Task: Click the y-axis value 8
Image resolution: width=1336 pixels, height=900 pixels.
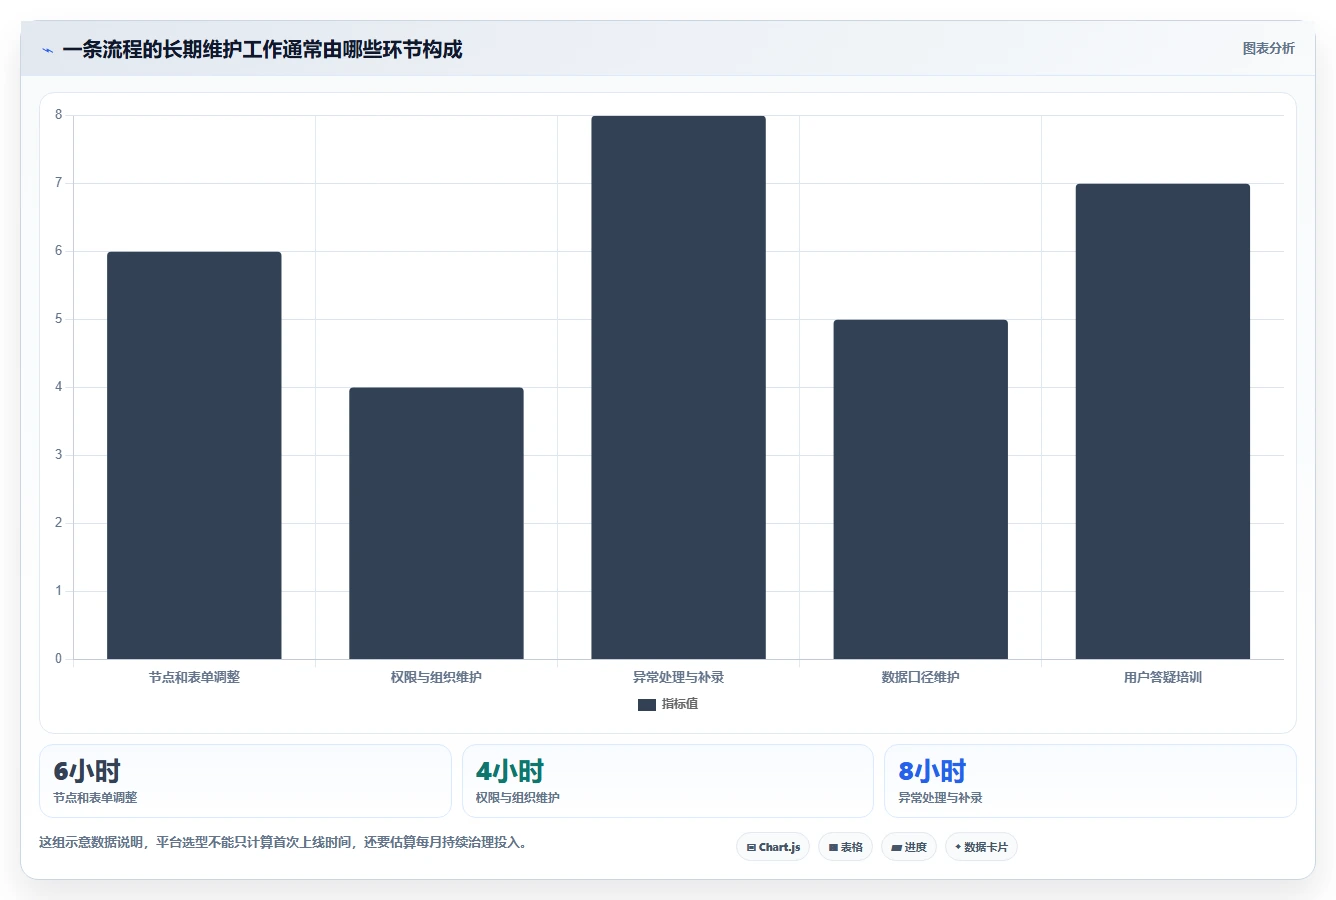Action: point(58,115)
